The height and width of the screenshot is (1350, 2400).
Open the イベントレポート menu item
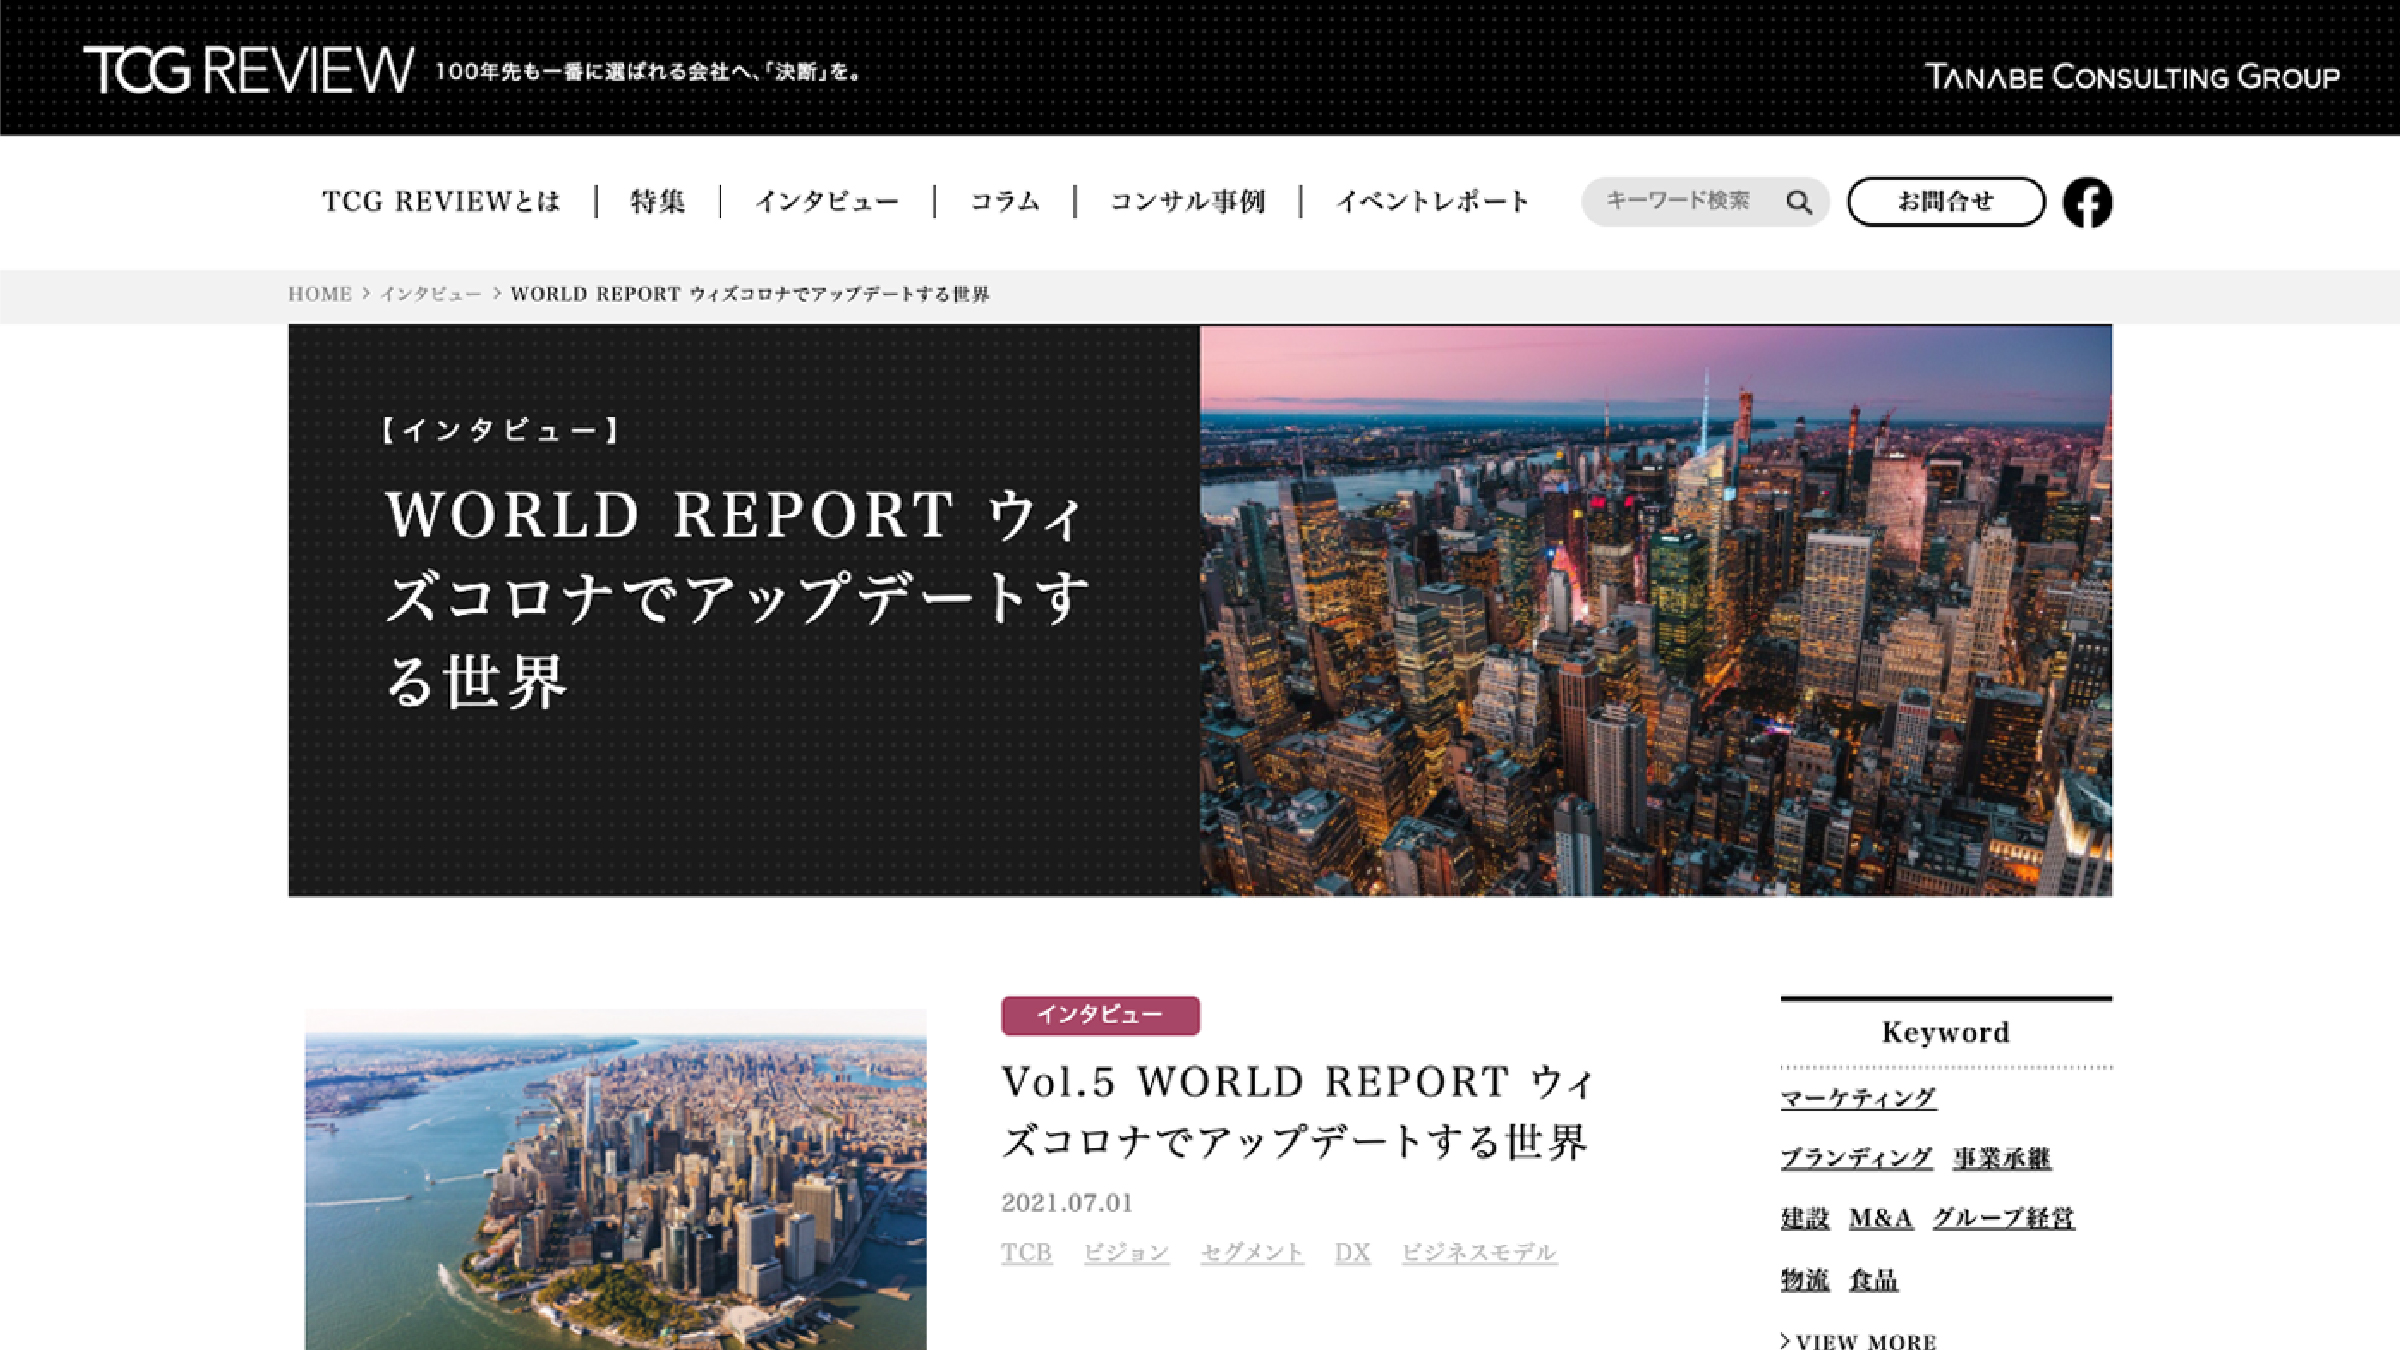[1433, 202]
